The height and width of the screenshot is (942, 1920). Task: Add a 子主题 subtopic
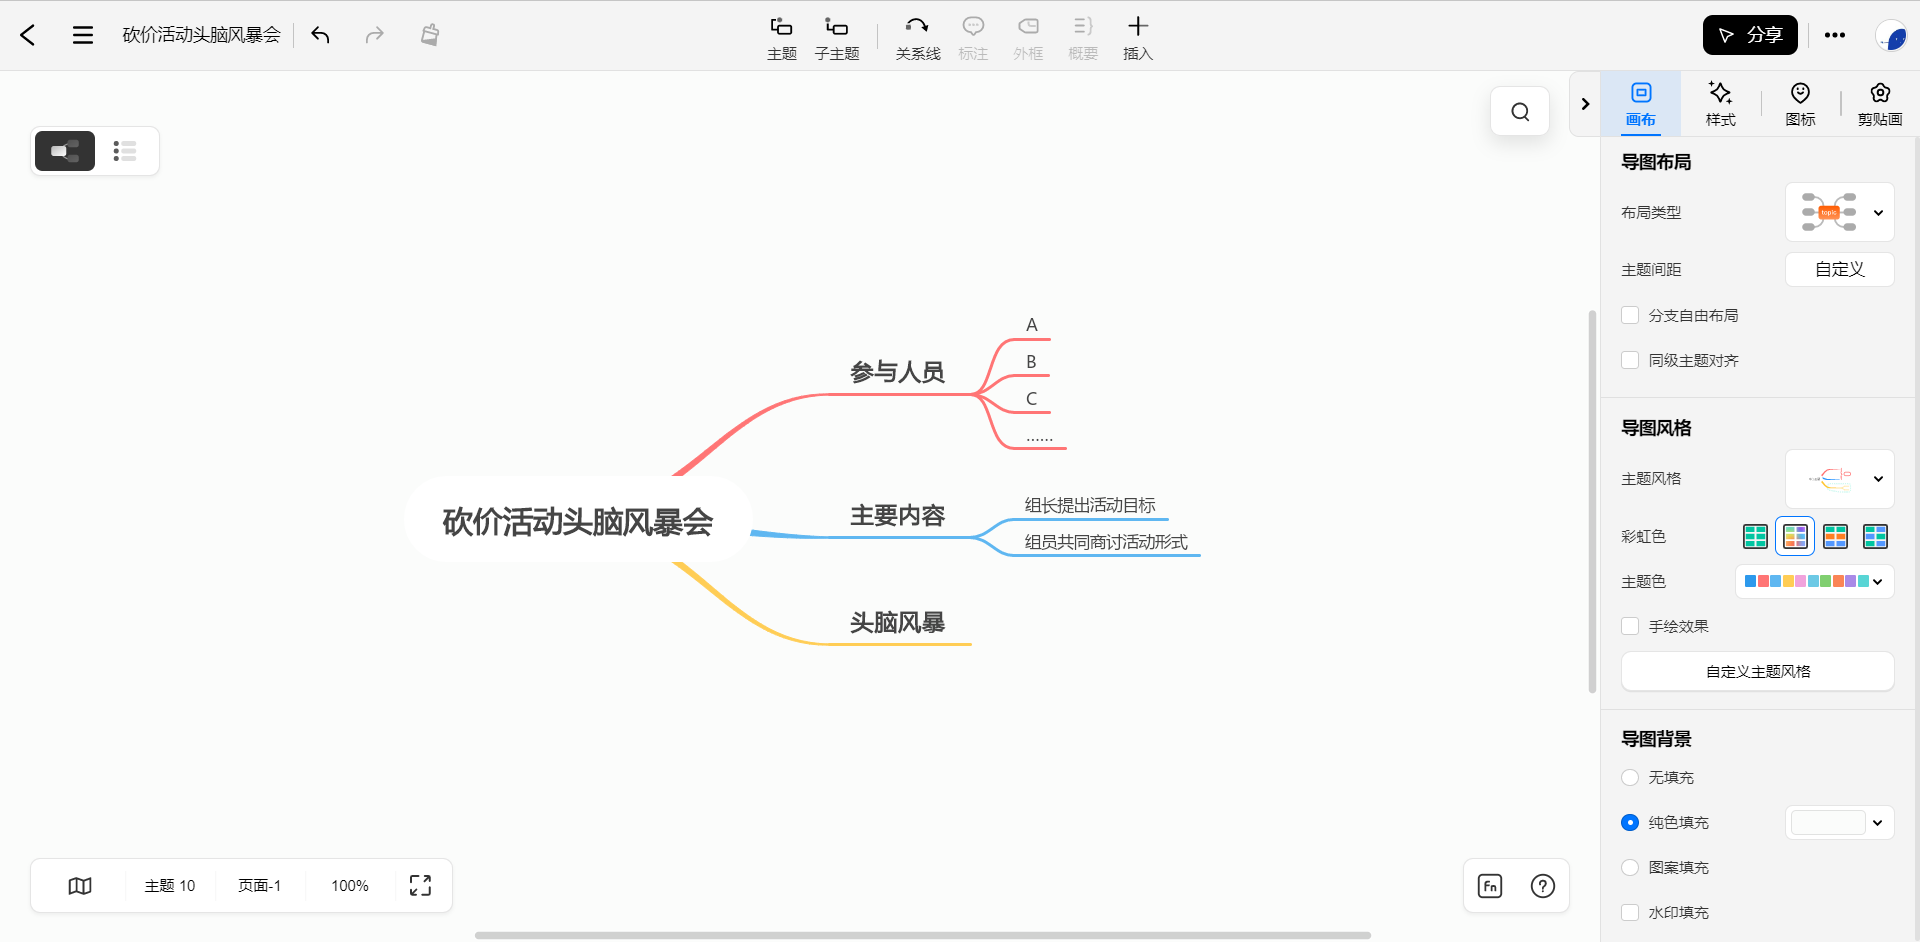837,38
